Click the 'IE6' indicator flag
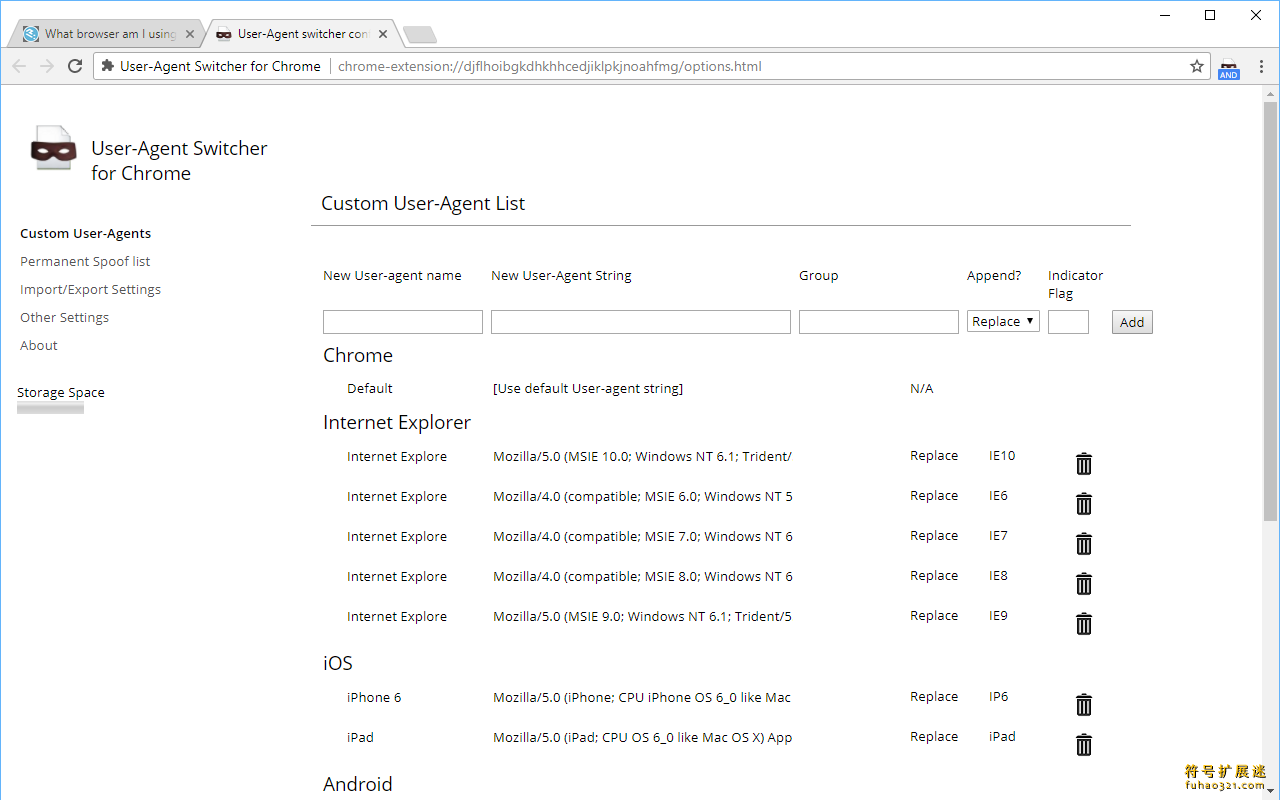This screenshot has width=1280, height=800. (x=998, y=495)
